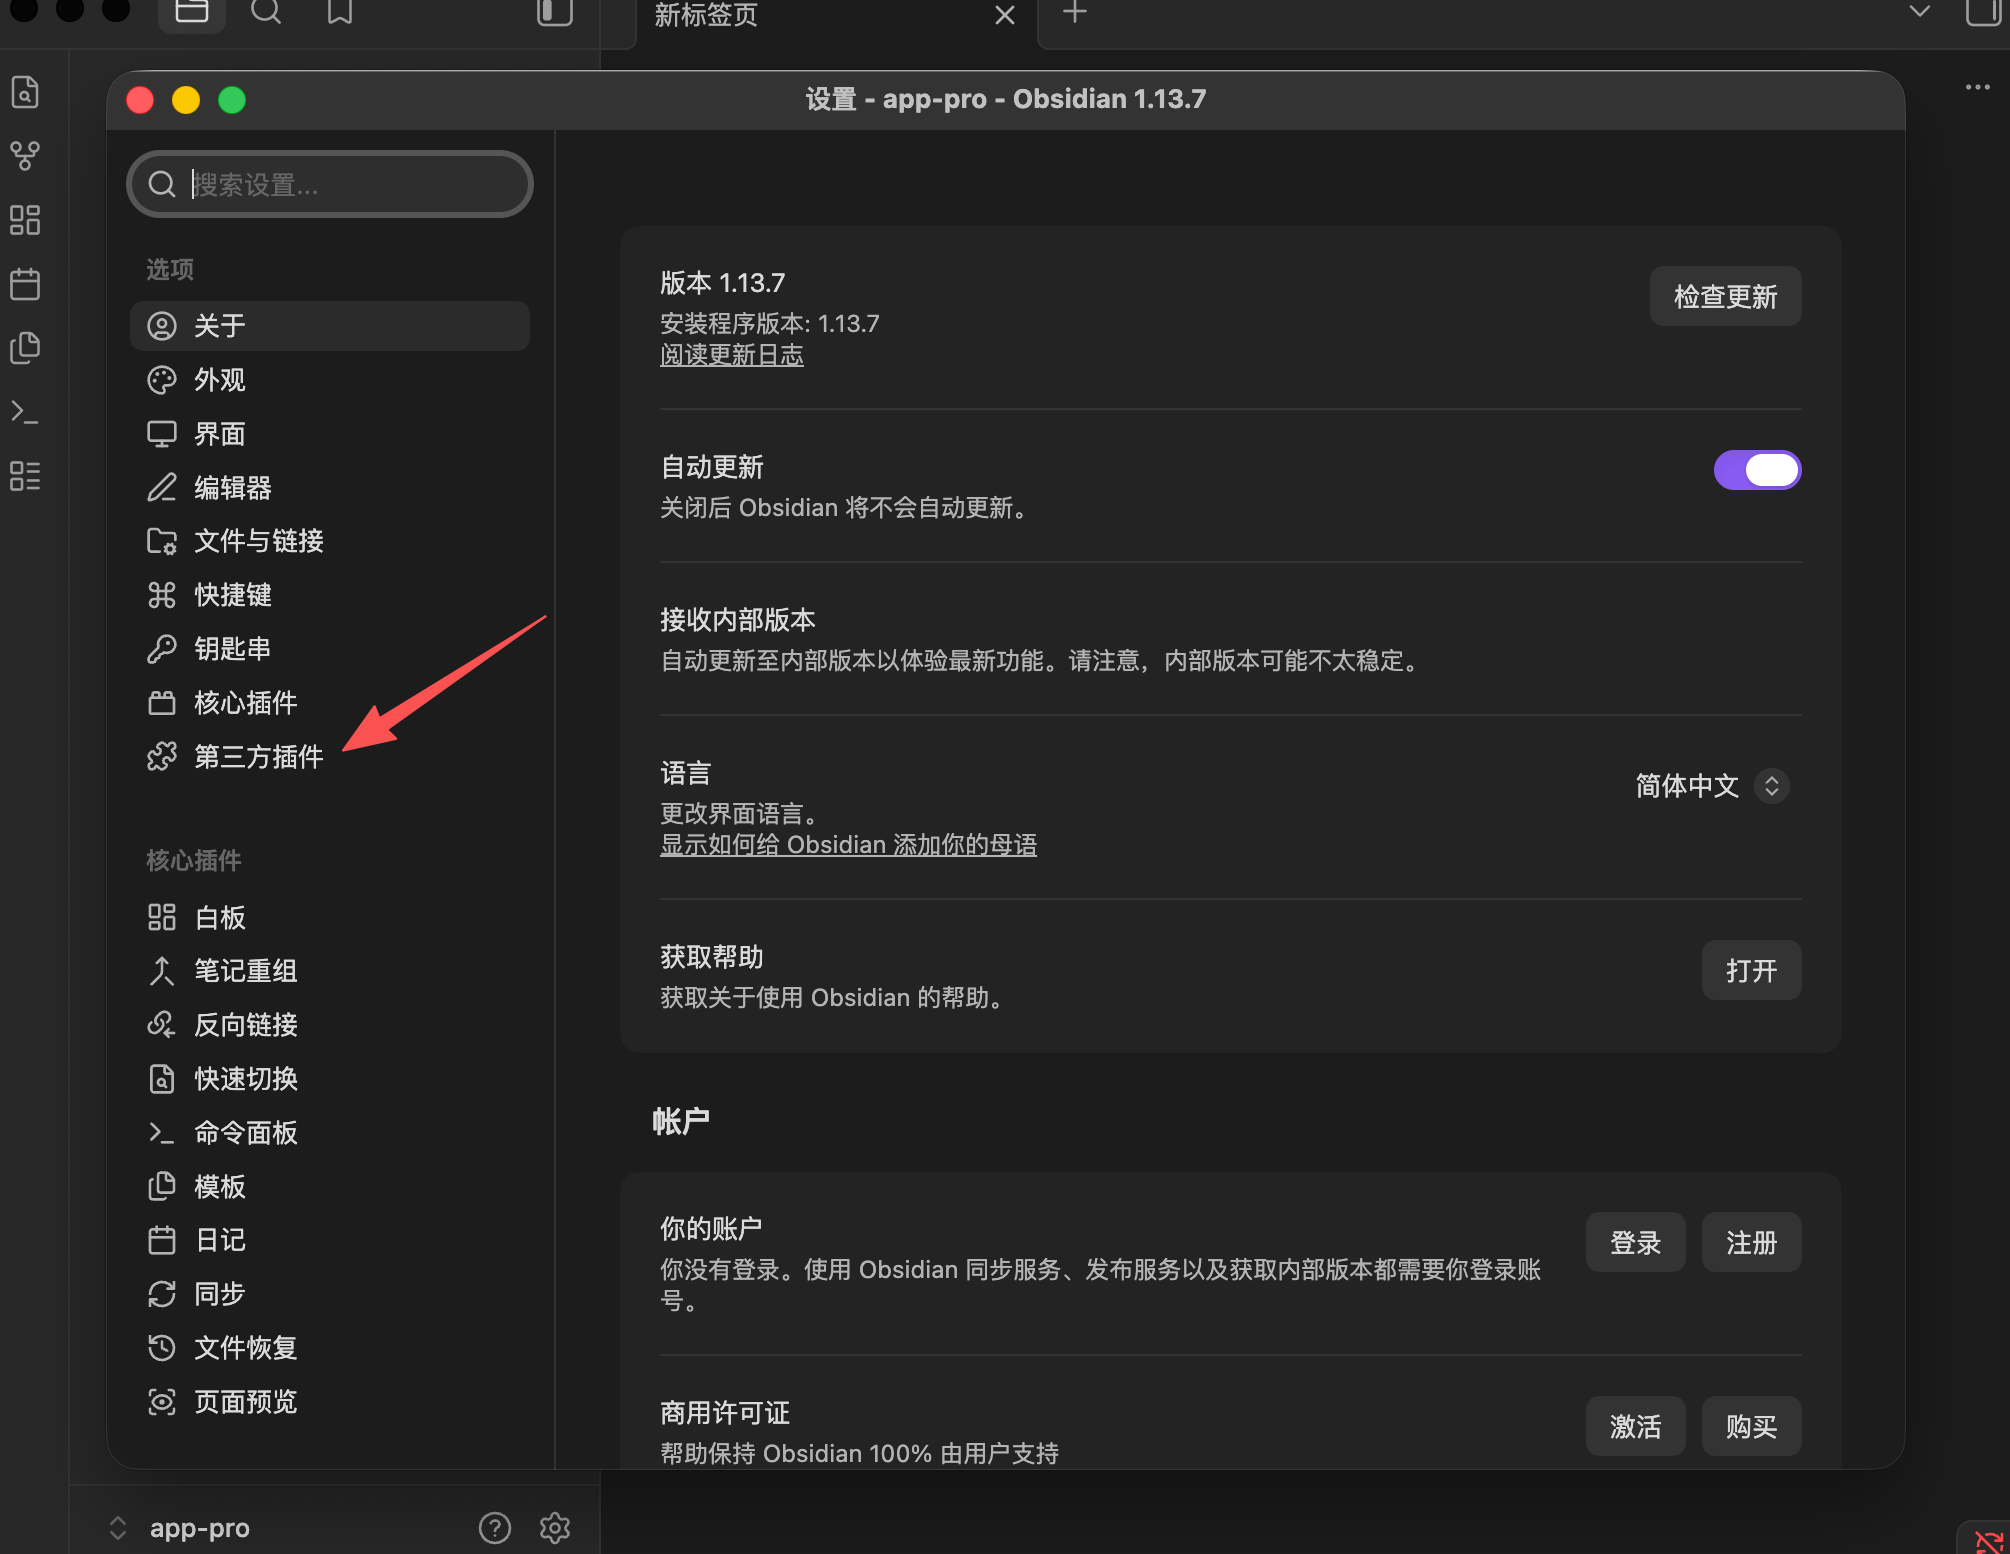Click the puzzle icon beside 第三方插件

[x=162, y=757]
